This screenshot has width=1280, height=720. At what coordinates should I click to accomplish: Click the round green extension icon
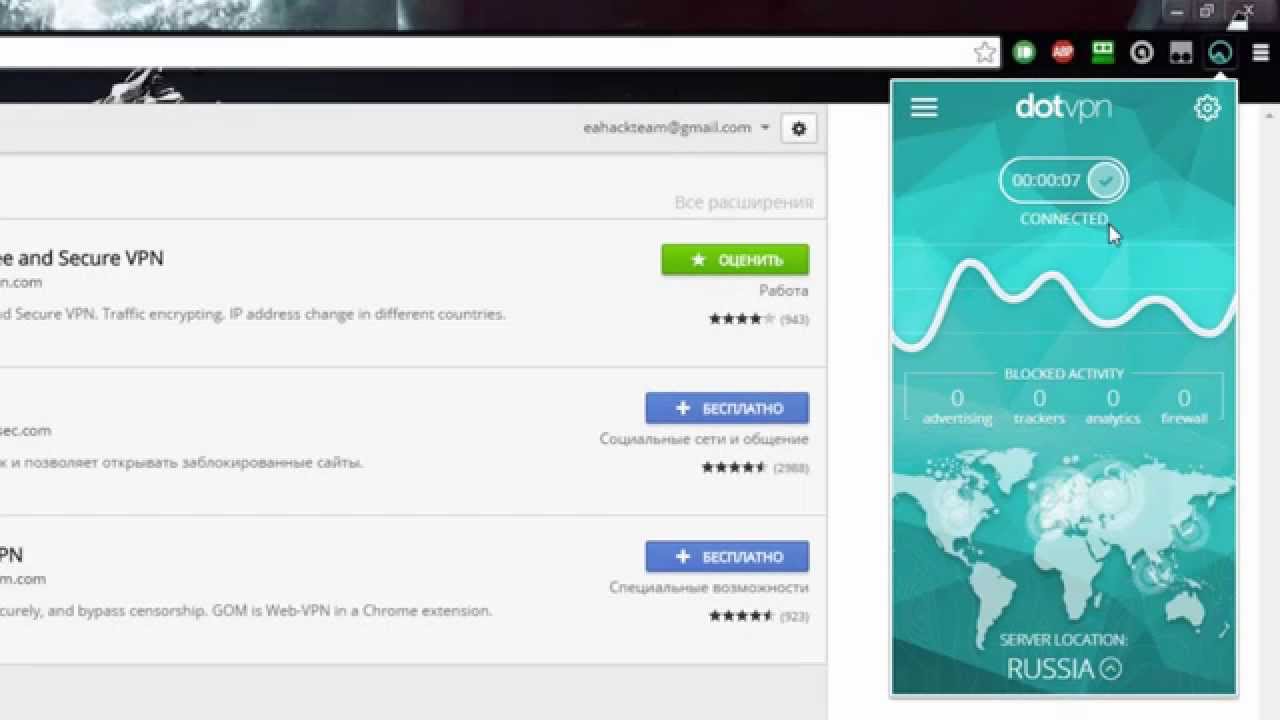1024,52
